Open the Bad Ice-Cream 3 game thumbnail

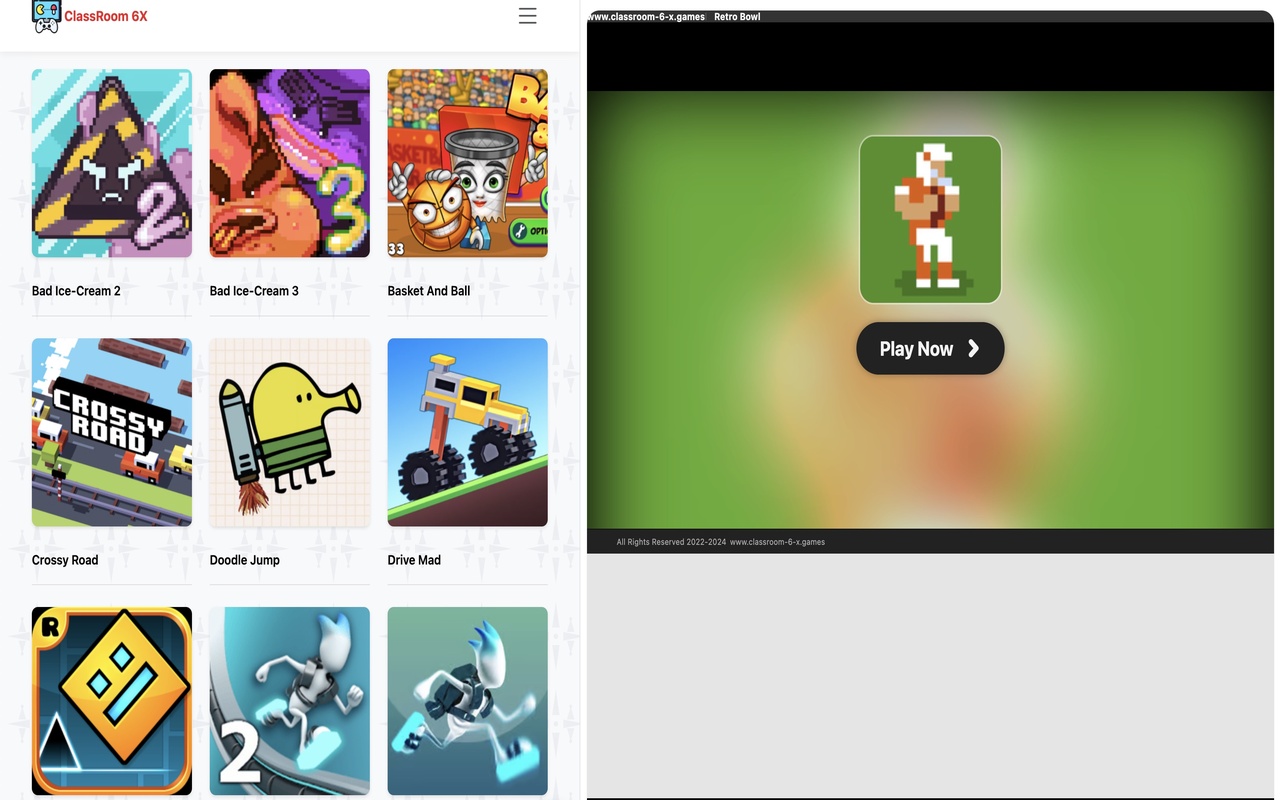tap(290, 163)
